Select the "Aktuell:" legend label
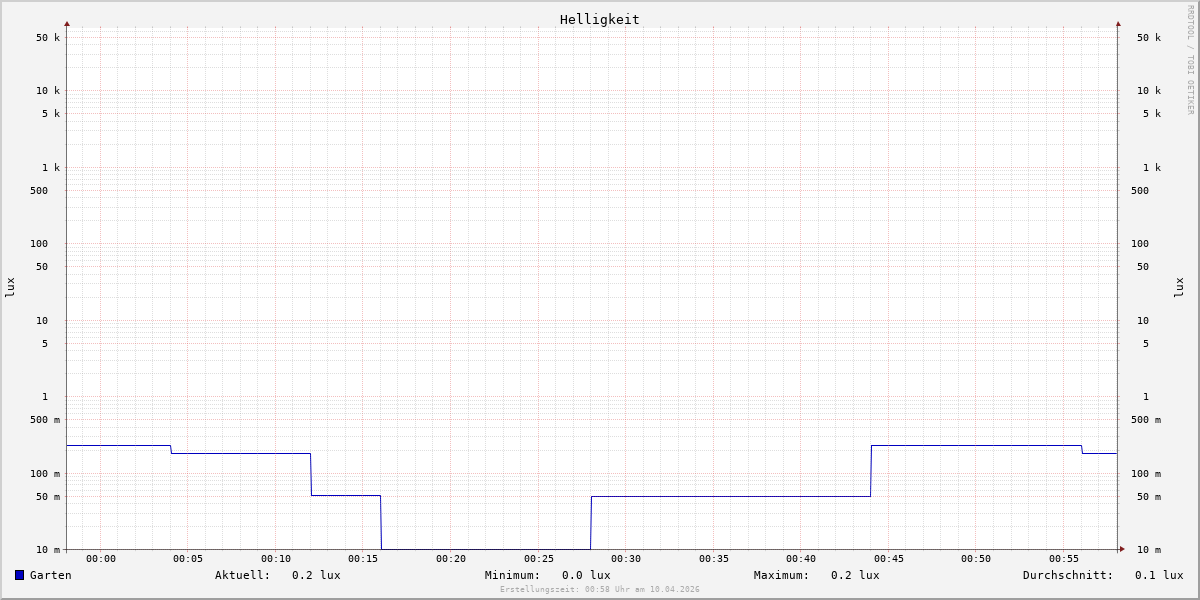The width and height of the screenshot is (1200, 600). pos(243,575)
